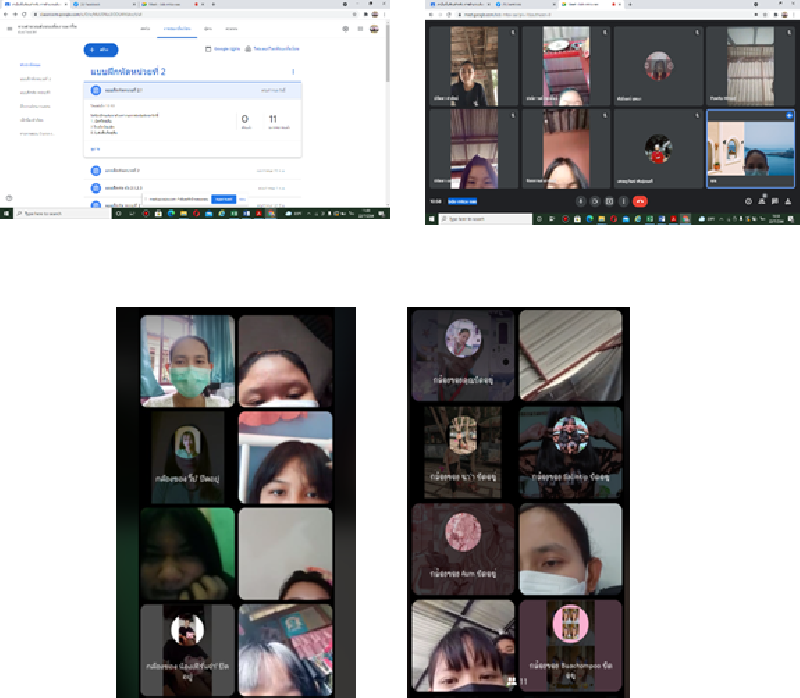Click the blue button in the bottom notification bar

tap(223, 199)
